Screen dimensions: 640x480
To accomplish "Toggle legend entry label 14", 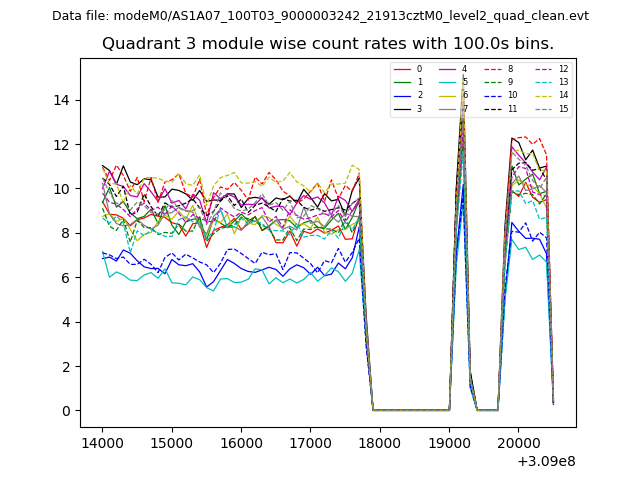I will click(563, 95).
